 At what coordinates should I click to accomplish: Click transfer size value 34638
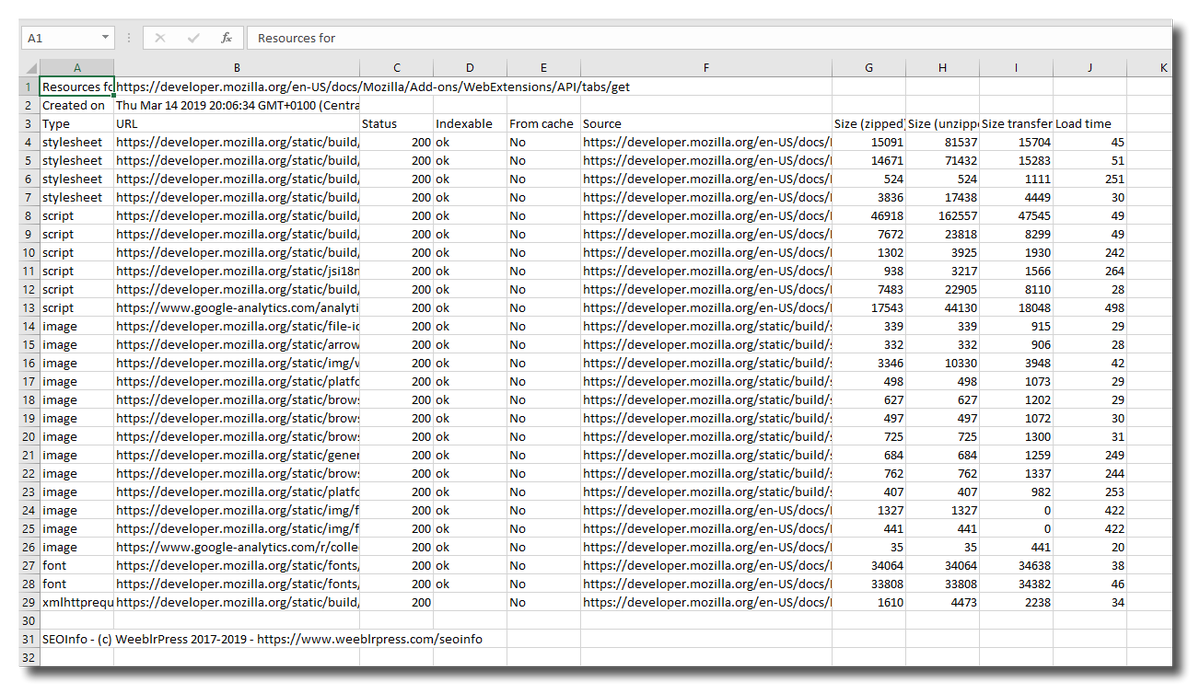pyautogui.click(x=1016, y=565)
